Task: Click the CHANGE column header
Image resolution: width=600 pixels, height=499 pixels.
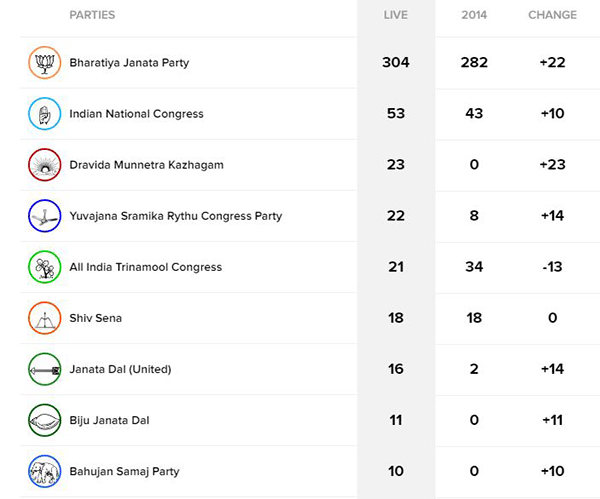Action: tap(552, 15)
